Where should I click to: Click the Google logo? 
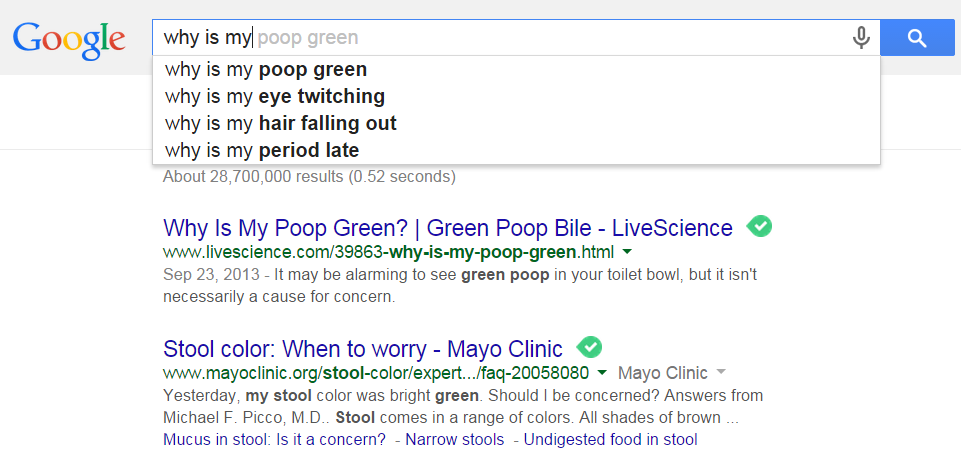(68, 39)
